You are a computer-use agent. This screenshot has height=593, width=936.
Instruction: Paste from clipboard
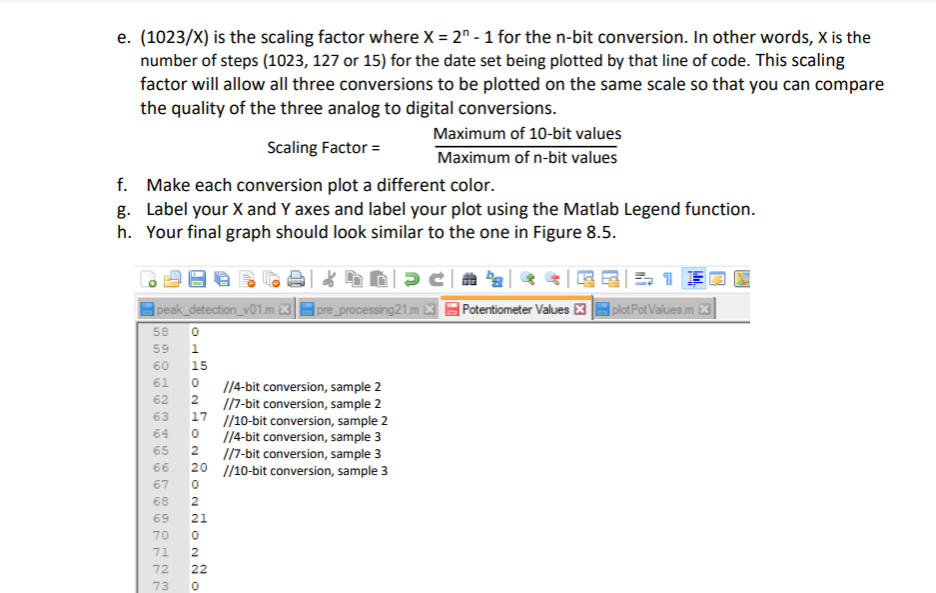[x=376, y=278]
